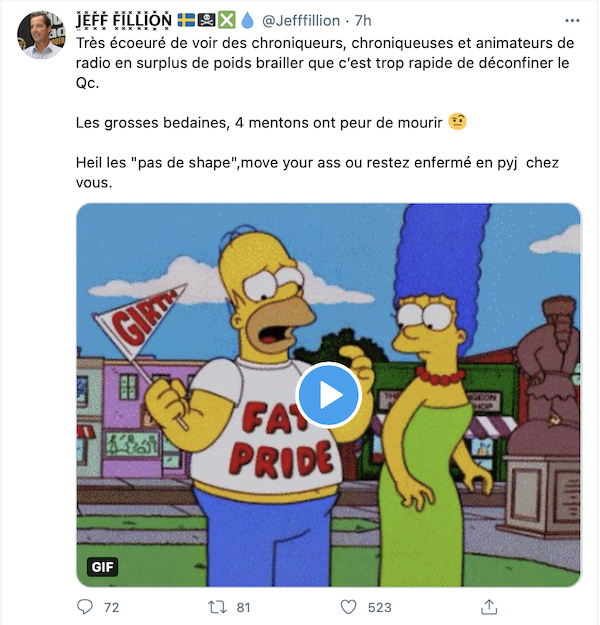Click the tweet text about déconfiner le Qc
Viewport: 600px width, 625px height.
(325, 63)
